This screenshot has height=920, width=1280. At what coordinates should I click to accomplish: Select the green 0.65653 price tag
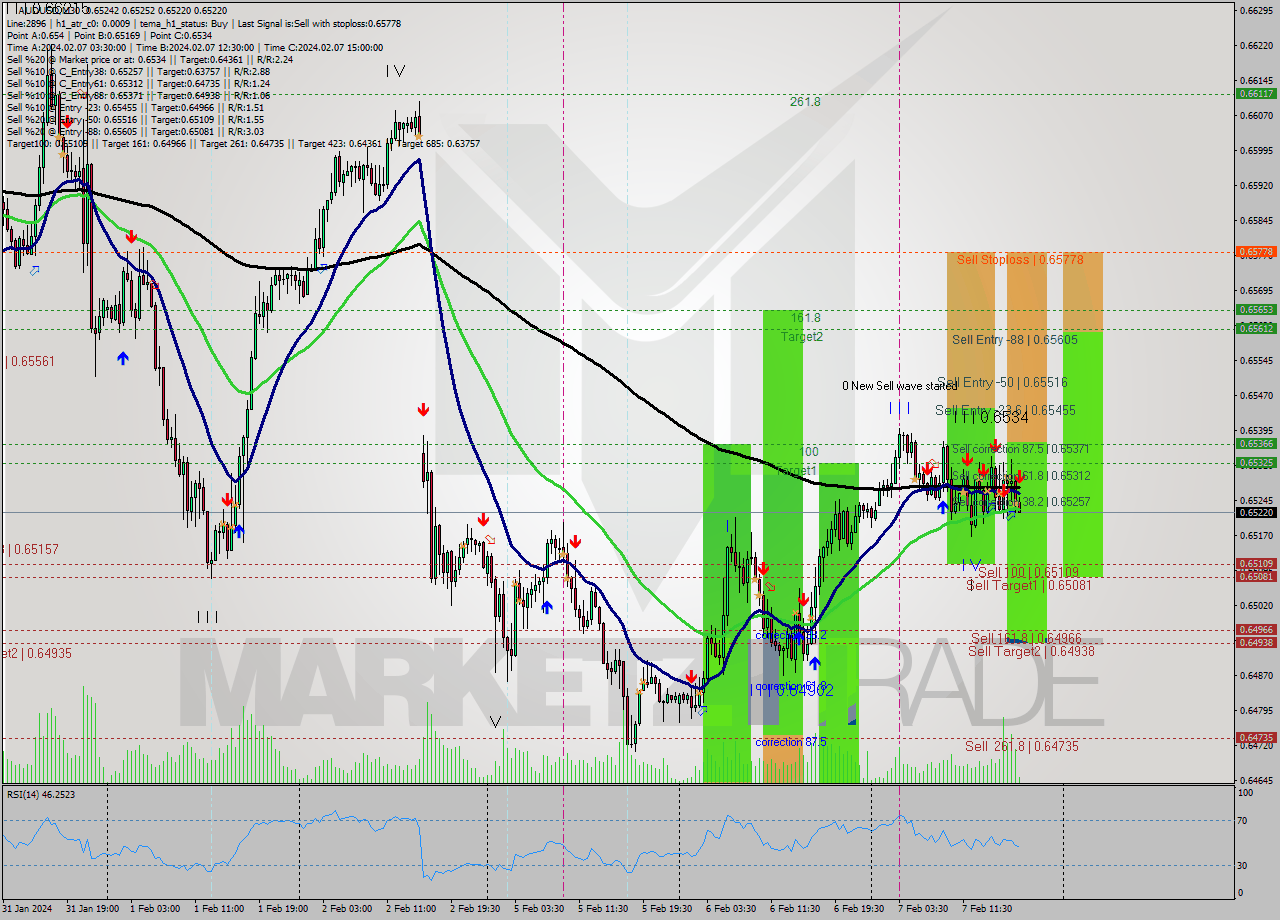[1256, 310]
